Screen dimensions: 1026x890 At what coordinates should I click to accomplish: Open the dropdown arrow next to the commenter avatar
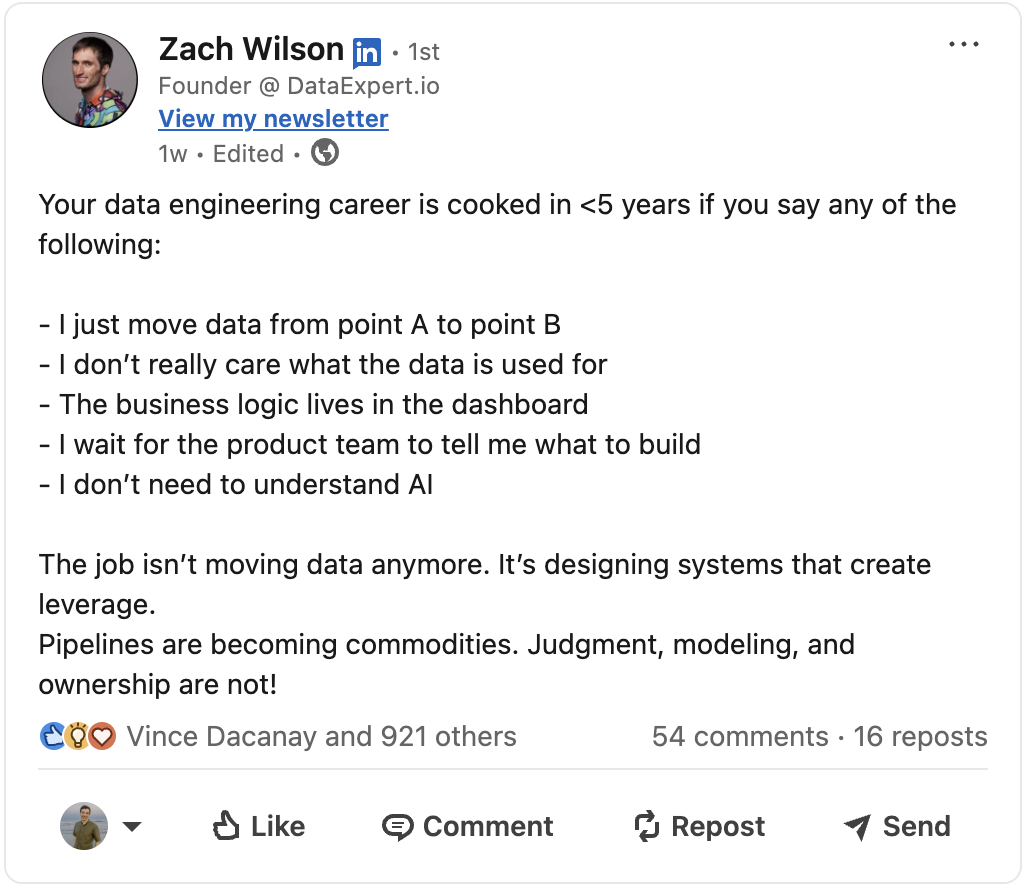click(x=131, y=826)
